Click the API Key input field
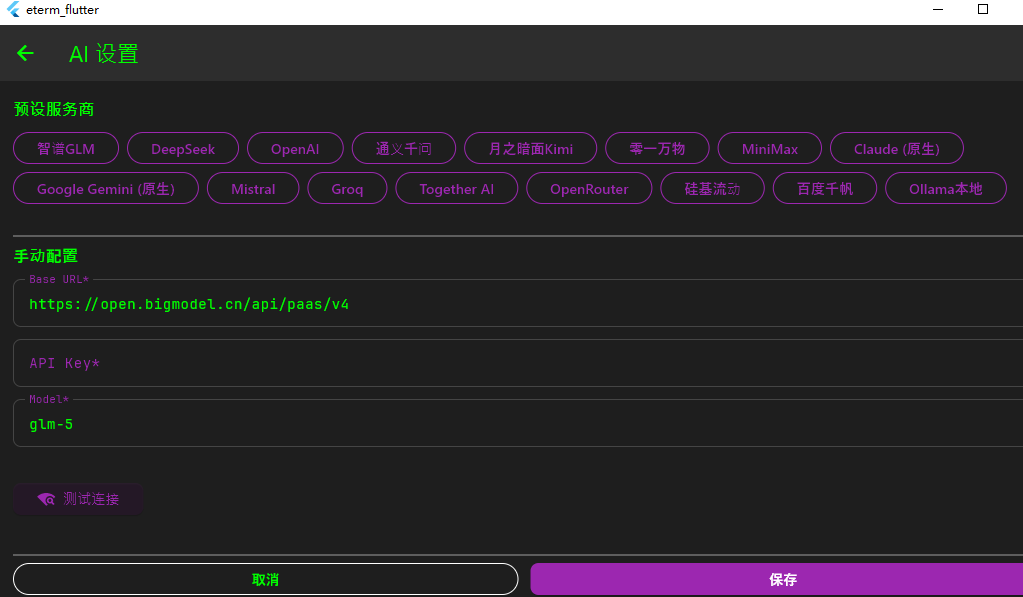The height and width of the screenshot is (597, 1023). tap(500, 363)
